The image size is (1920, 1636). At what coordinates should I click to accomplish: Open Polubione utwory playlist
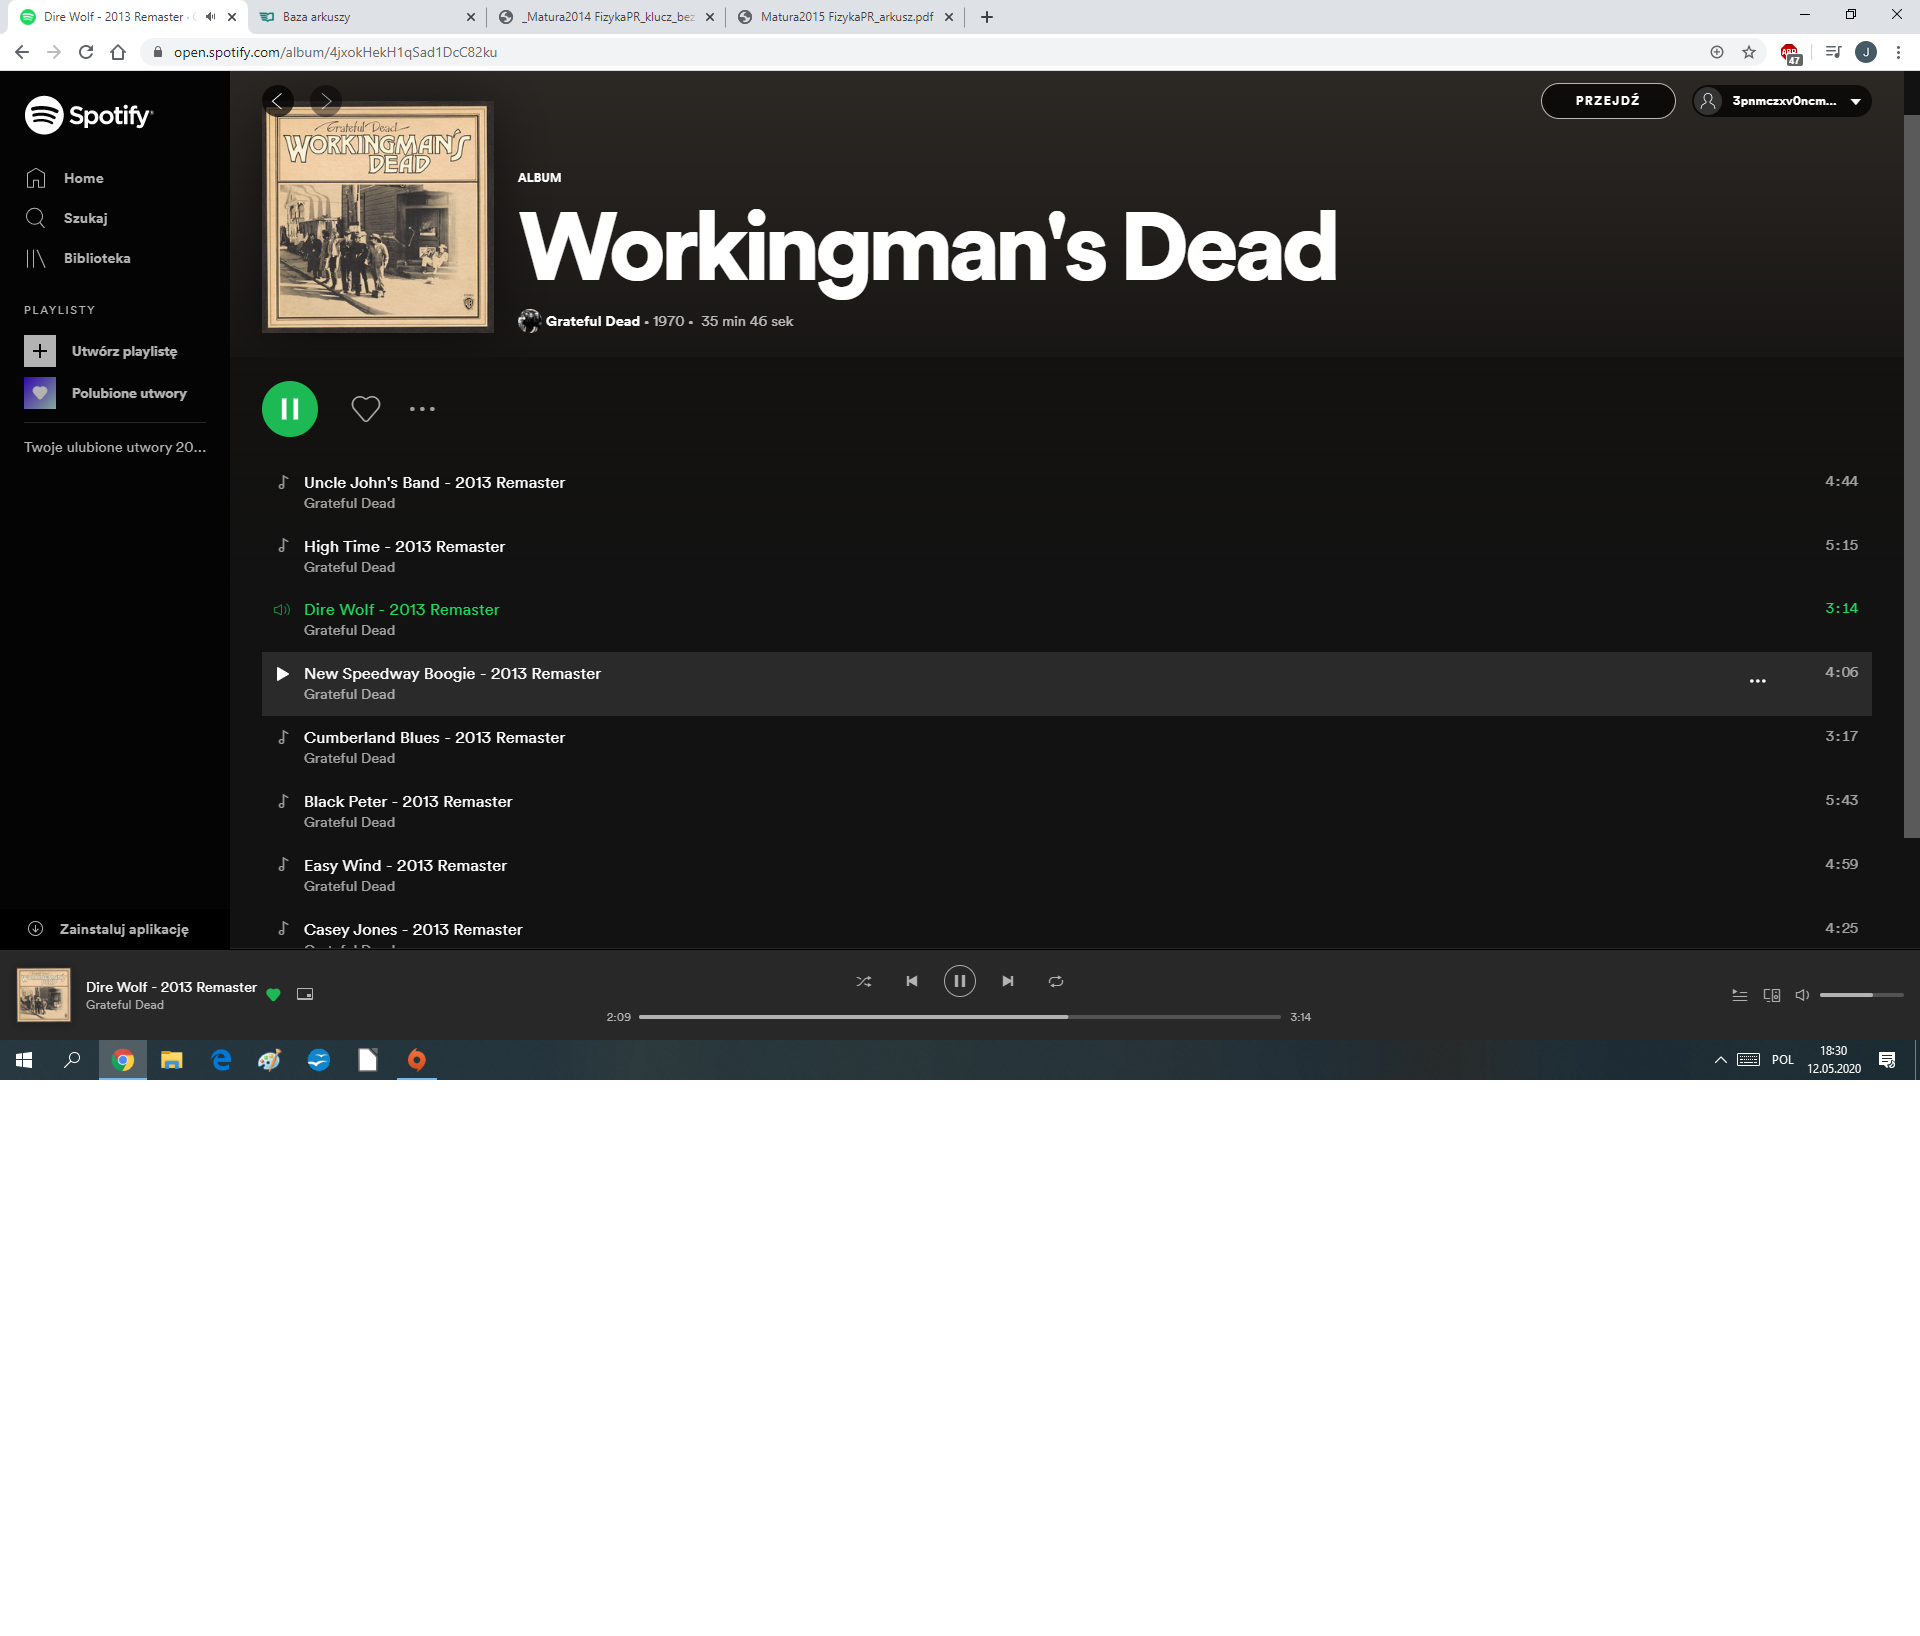pyautogui.click(x=106, y=393)
